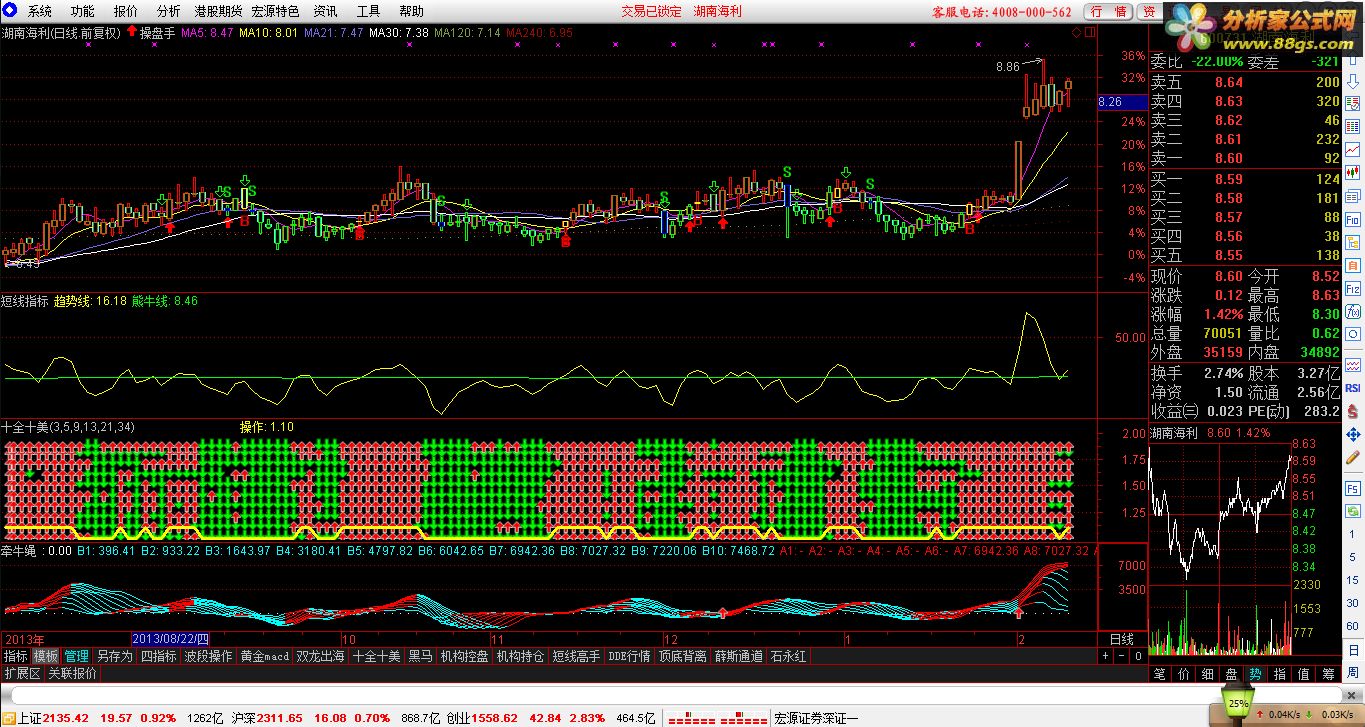Select the 60-minute period button
The width and height of the screenshot is (1365, 727).
tap(1352, 624)
